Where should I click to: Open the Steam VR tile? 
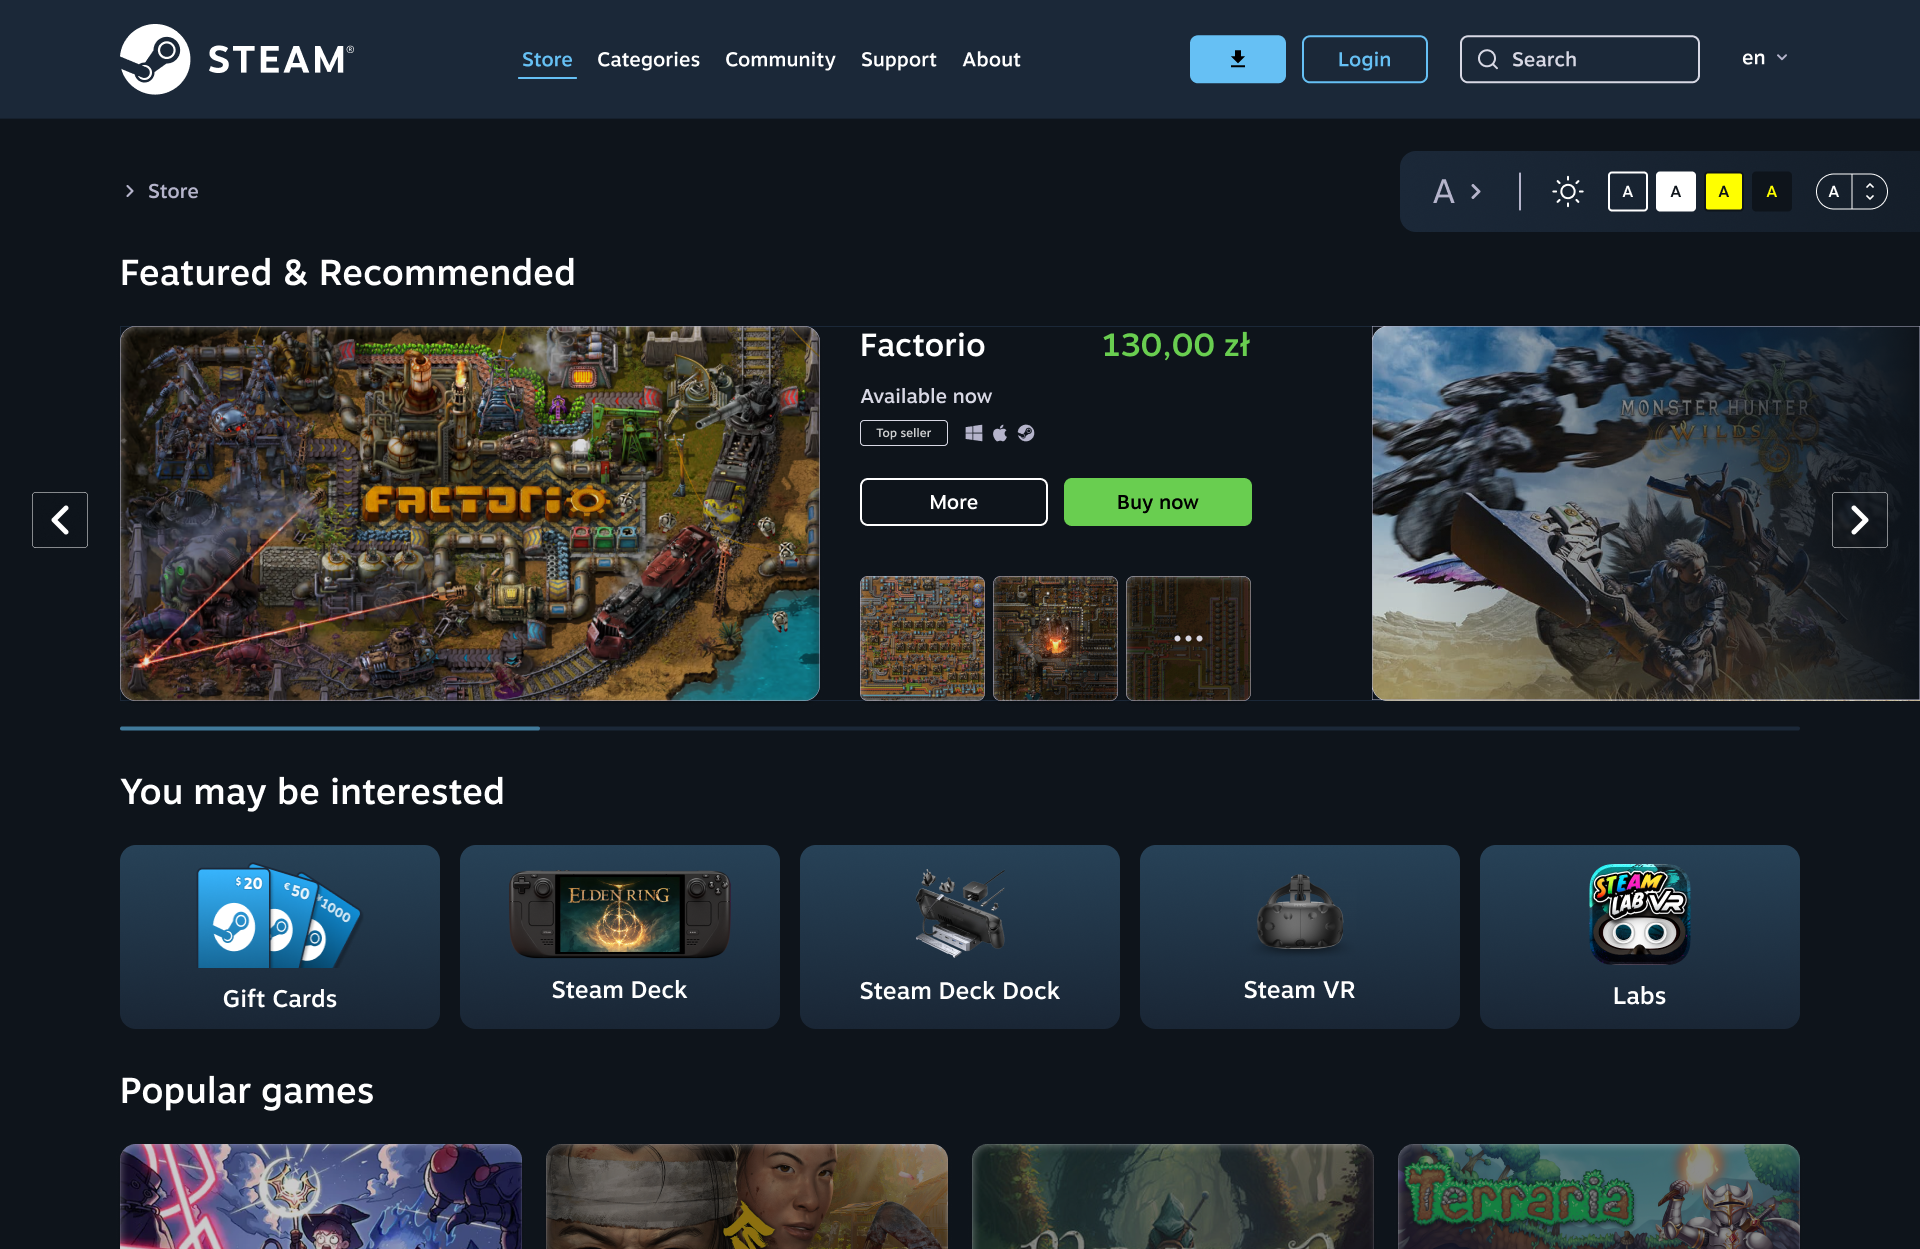tap(1300, 937)
